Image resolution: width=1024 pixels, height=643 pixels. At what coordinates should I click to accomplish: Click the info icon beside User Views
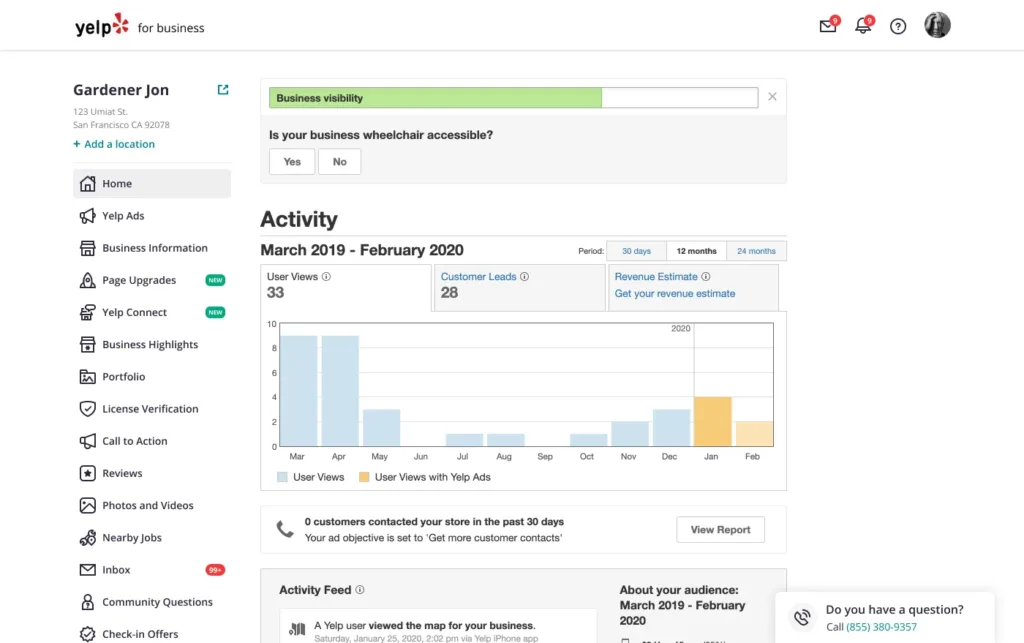(326, 277)
